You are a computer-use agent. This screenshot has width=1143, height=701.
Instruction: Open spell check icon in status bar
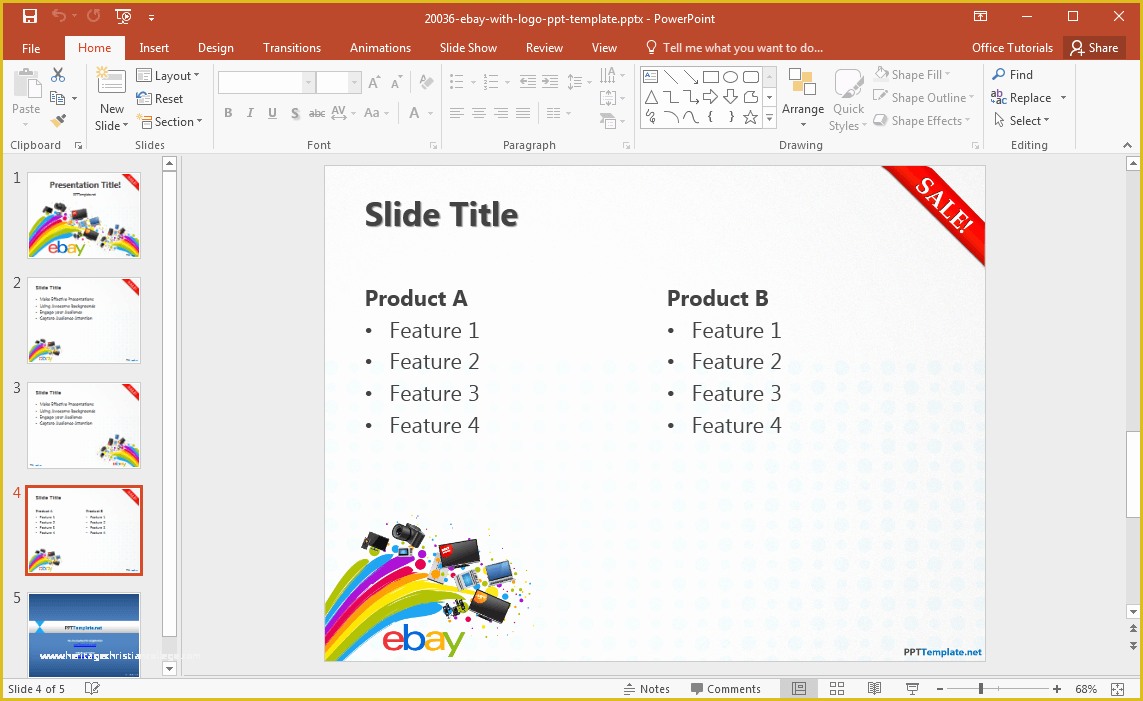click(x=92, y=689)
